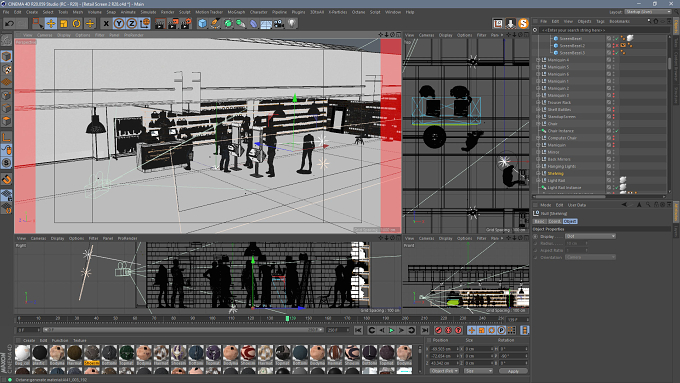Open Edit Render Settings icon
The width and height of the screenshot is (680, 383).
pyautogui.click(x=186, y=23)
